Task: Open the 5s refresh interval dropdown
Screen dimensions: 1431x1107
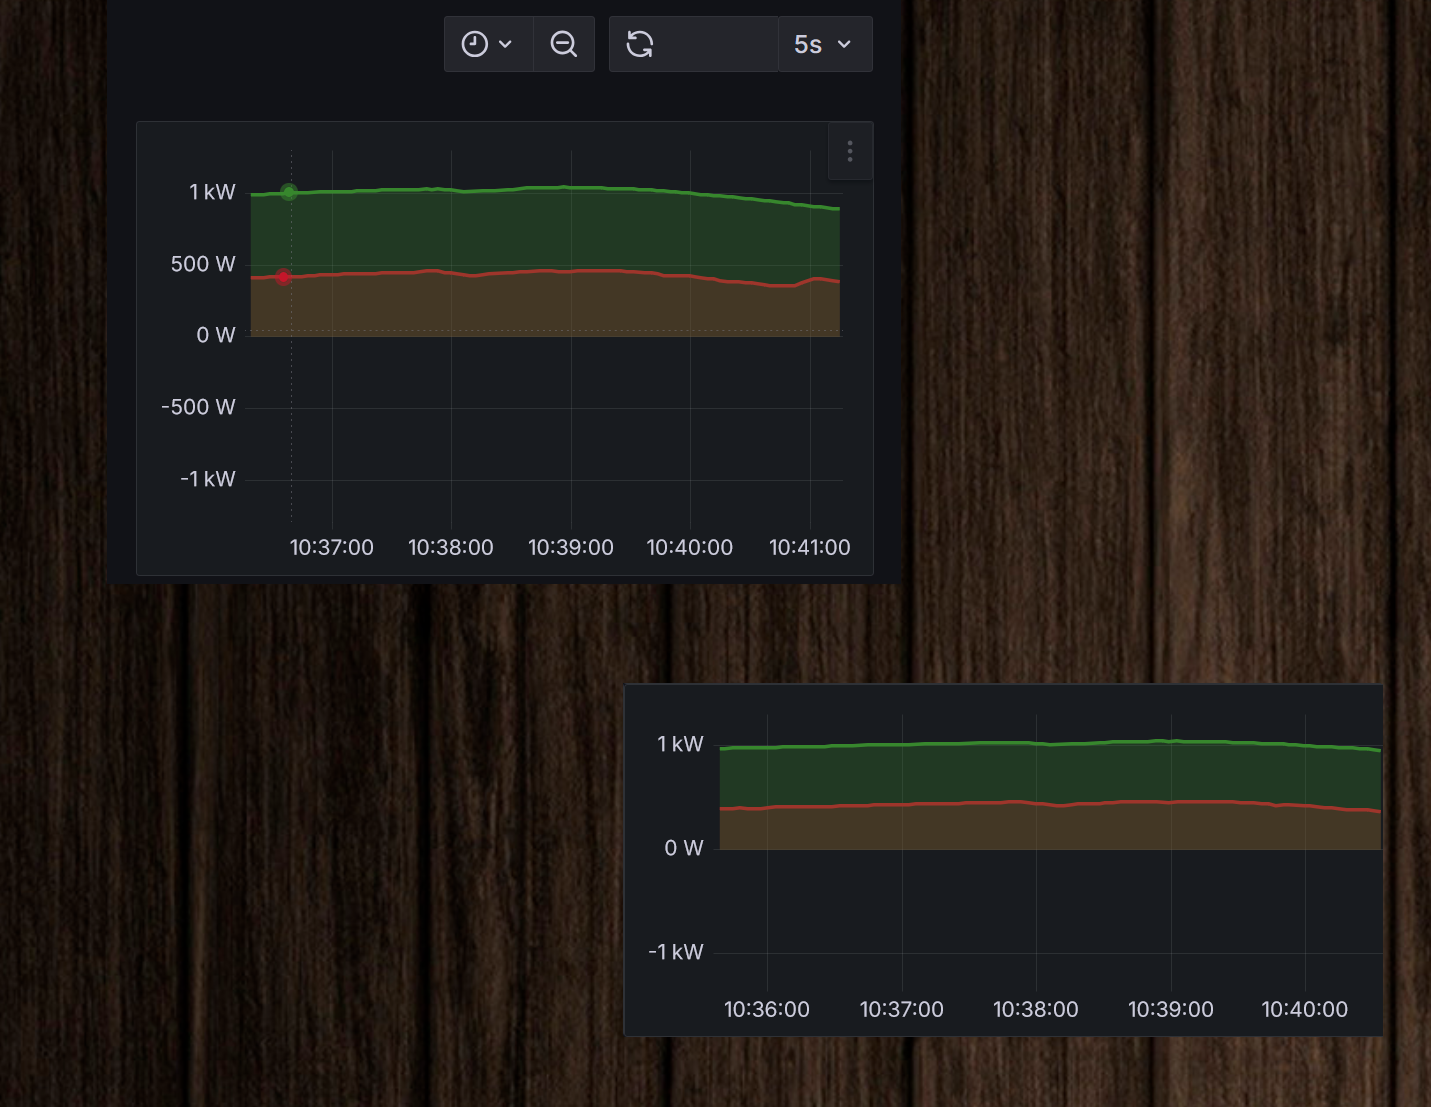Action: pyautogui.click(x=825, y=44)
